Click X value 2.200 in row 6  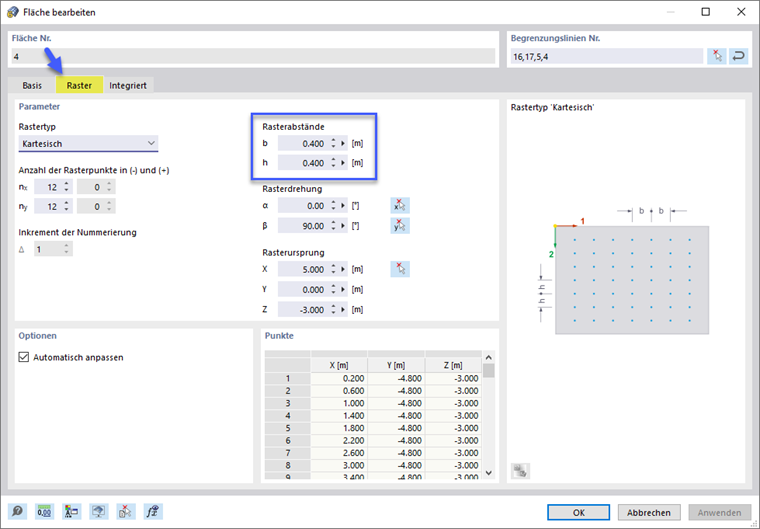[339, 441]
